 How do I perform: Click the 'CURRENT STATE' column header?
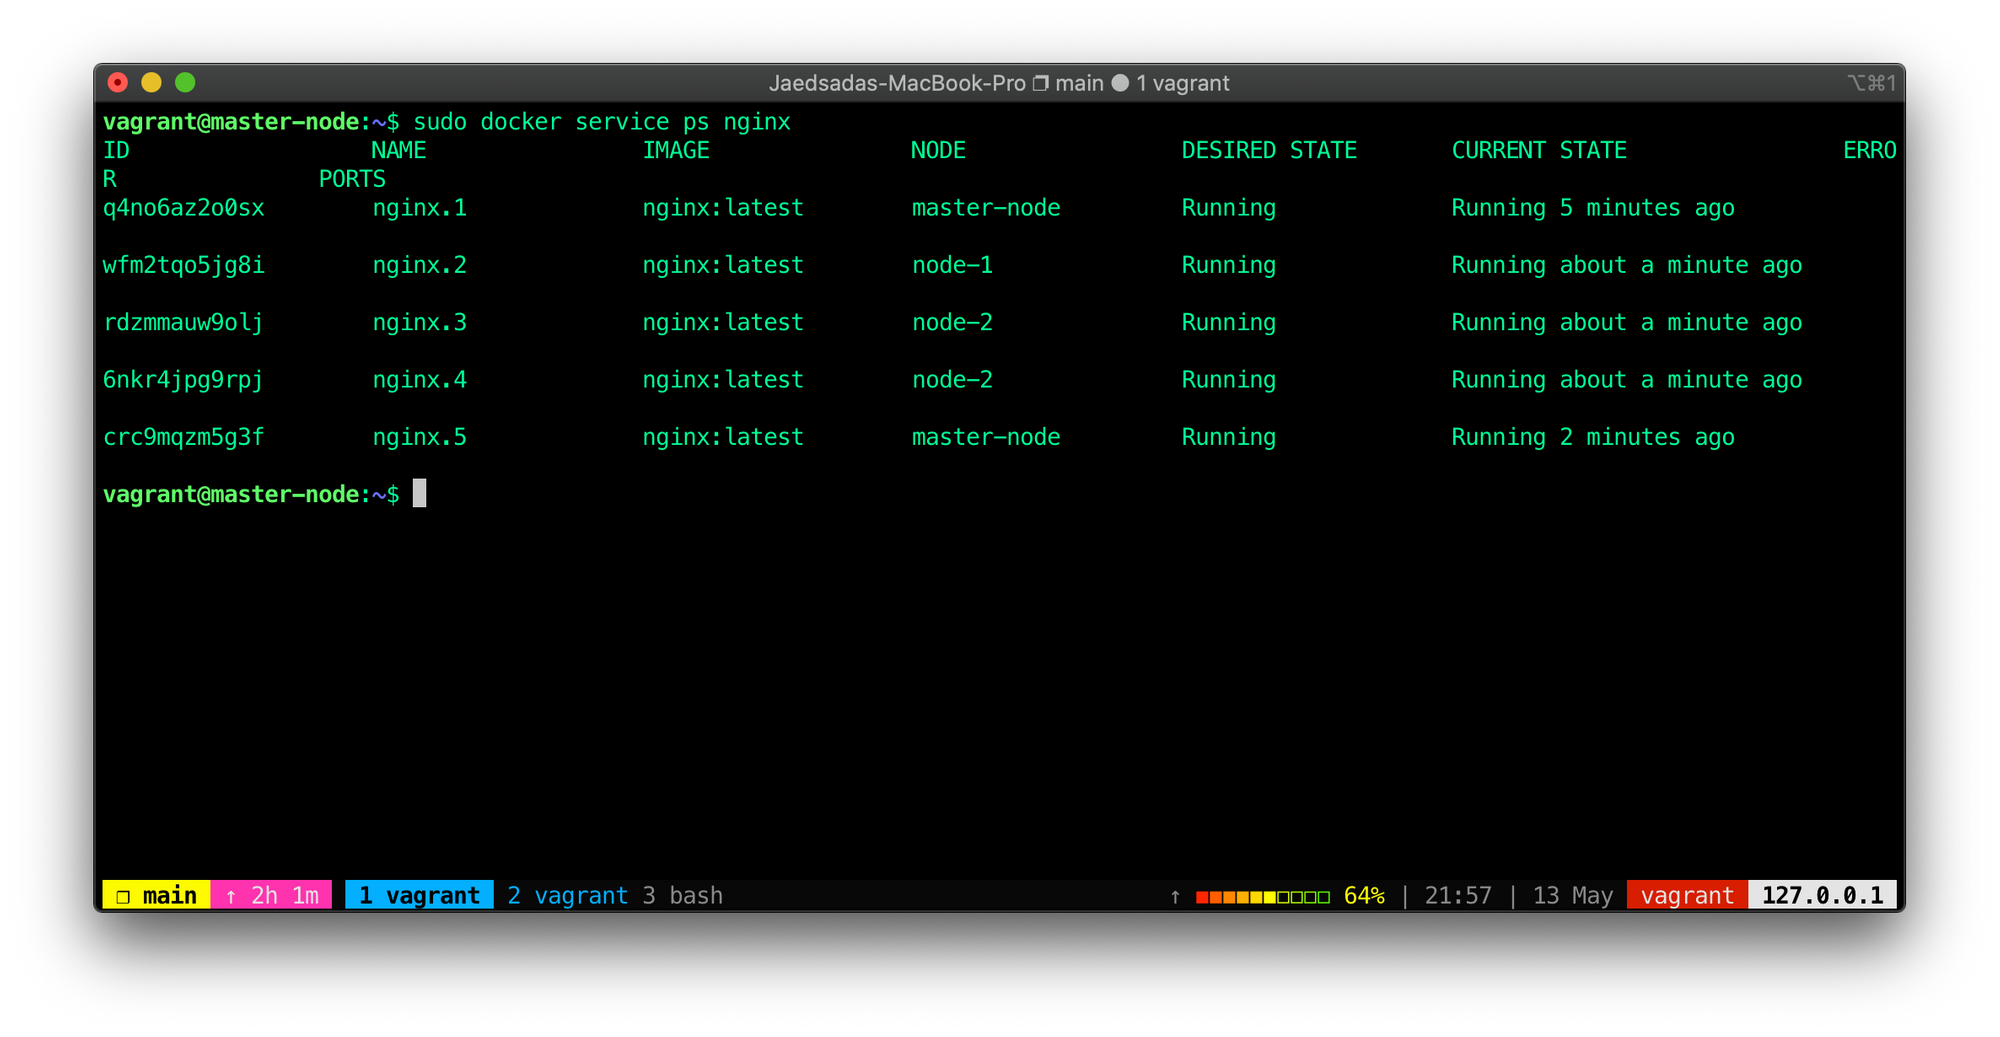pyautogui.click(x=1539, y=150)
